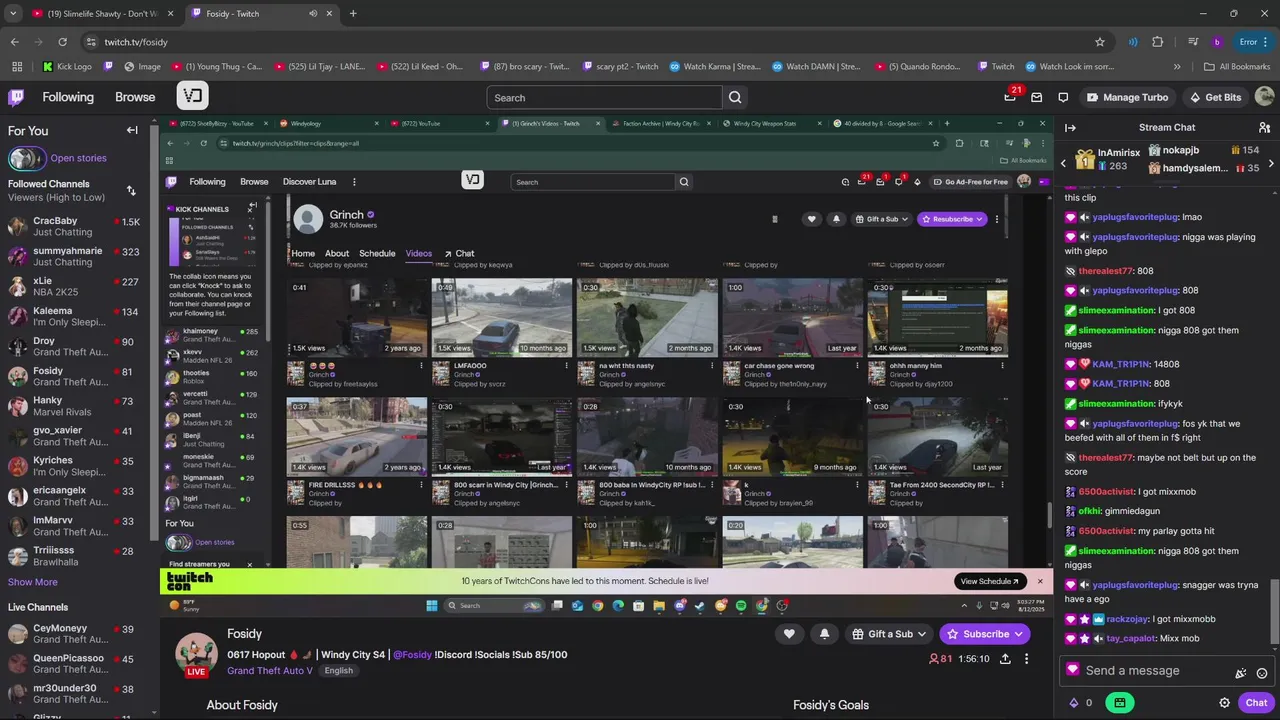Open Gift a Sub dropdown

pyautogui.click(x=889, y=634)
